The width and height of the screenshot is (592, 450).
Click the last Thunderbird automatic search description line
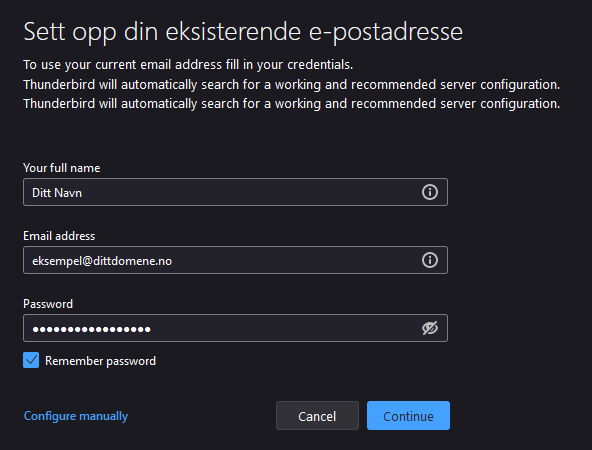pyautogui.click(x=291, y=103)
